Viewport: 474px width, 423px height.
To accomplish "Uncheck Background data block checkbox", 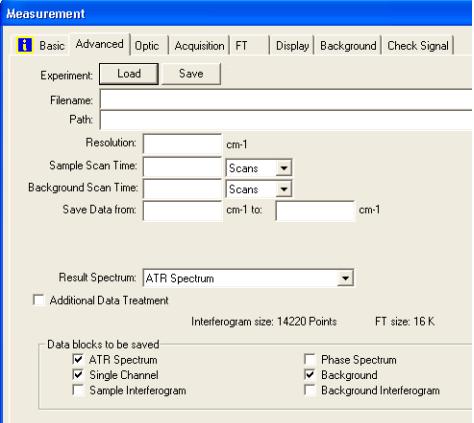I will tap(310, 375).
